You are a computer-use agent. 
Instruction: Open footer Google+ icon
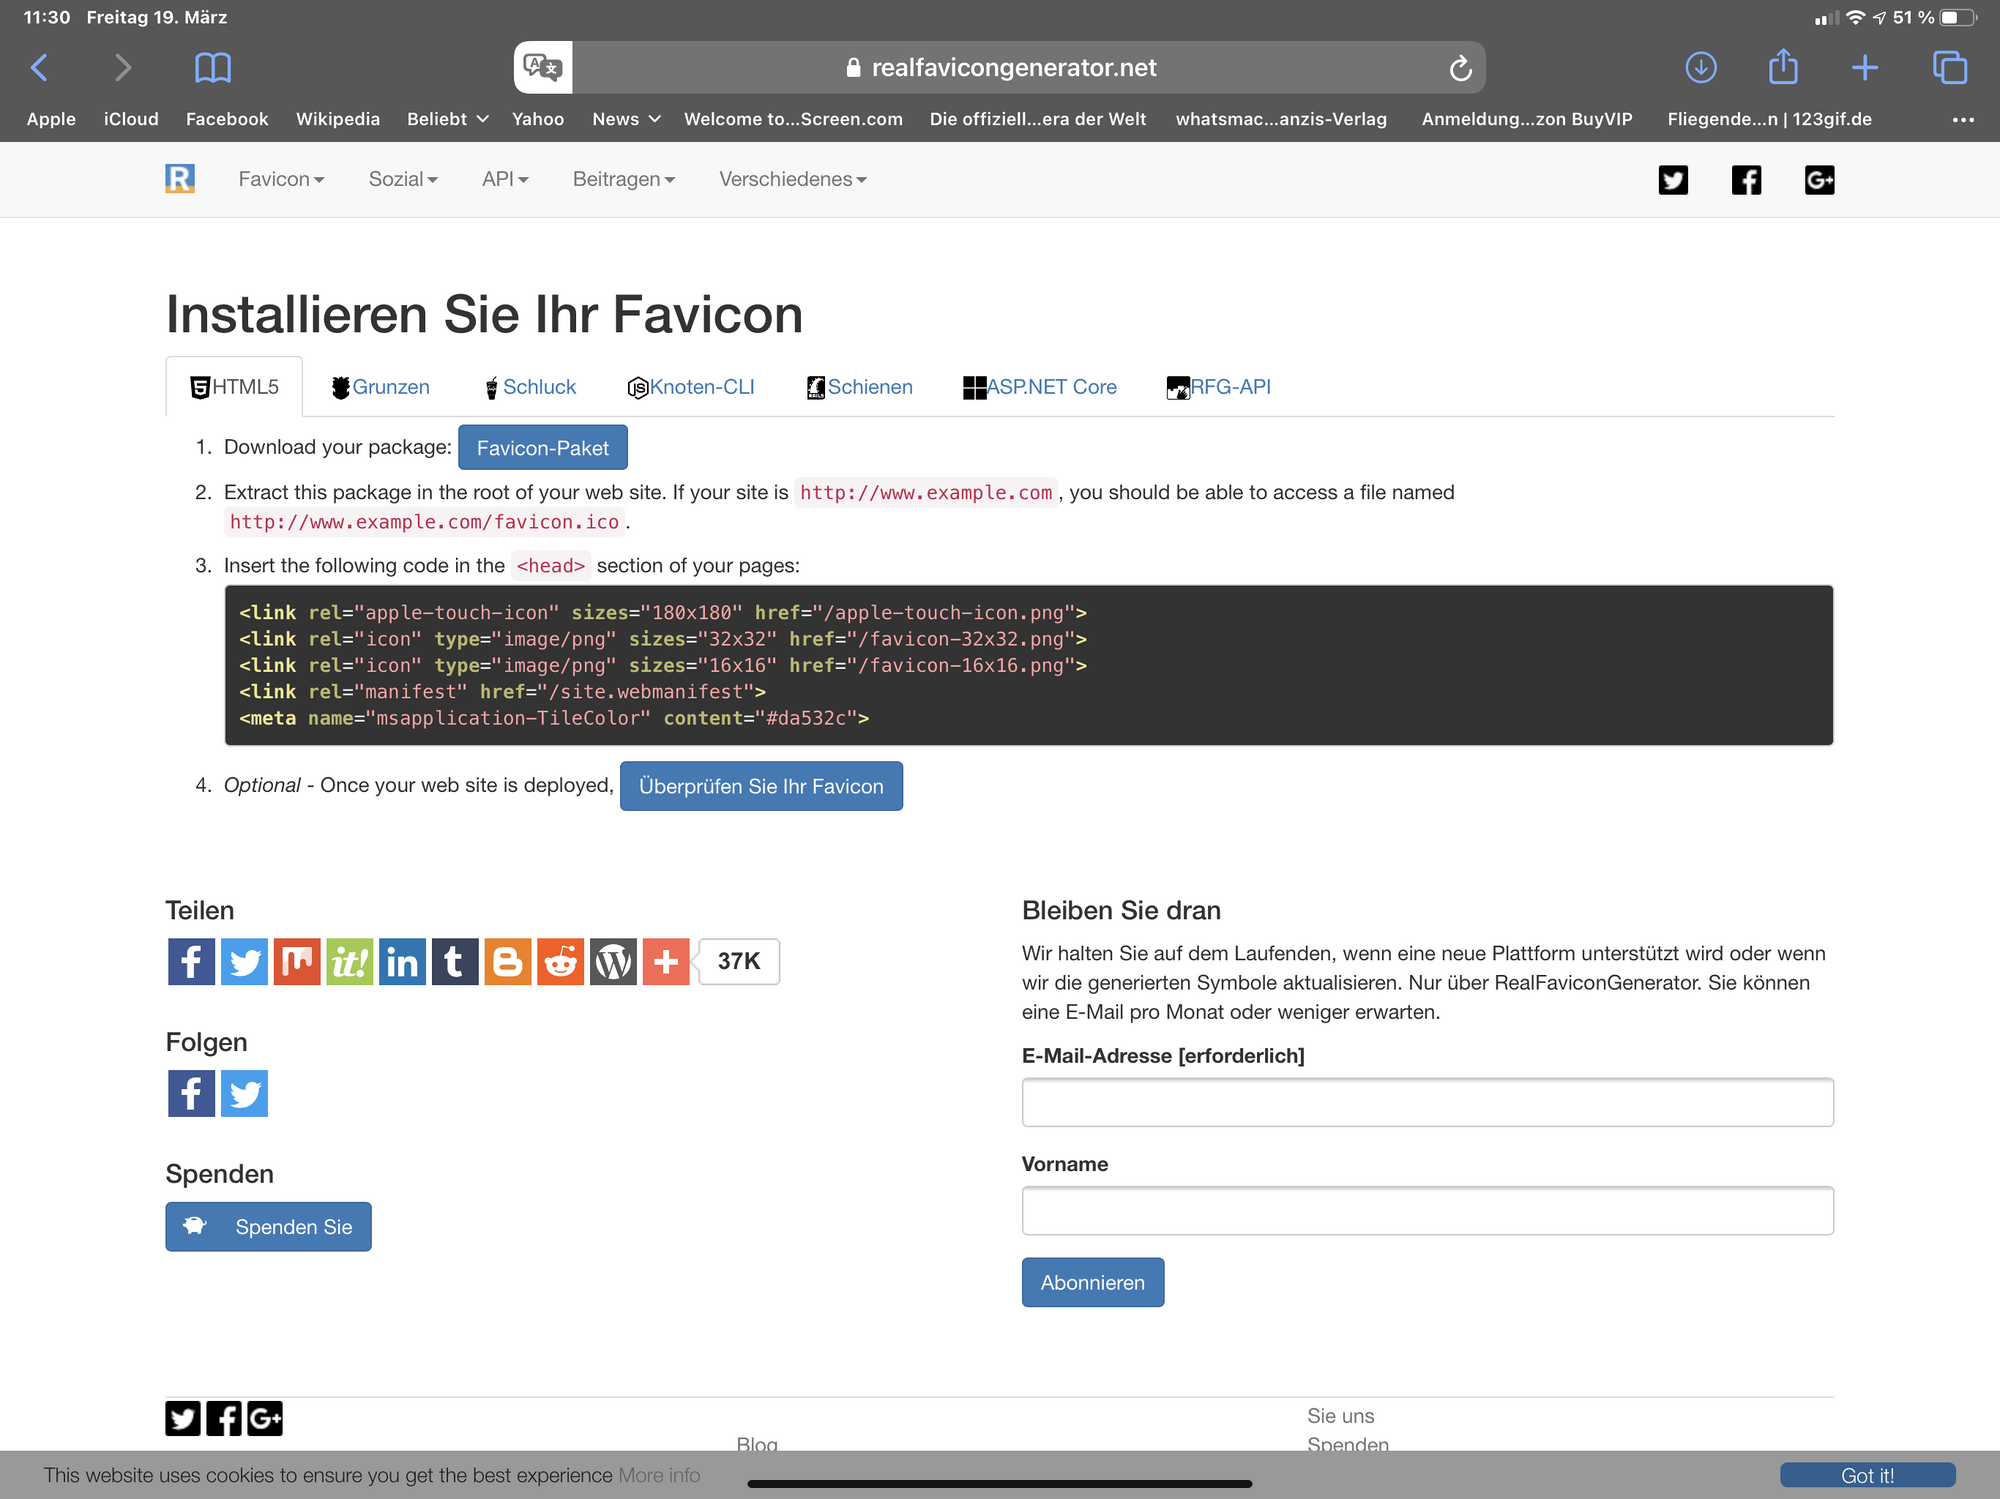point(265,1418)
